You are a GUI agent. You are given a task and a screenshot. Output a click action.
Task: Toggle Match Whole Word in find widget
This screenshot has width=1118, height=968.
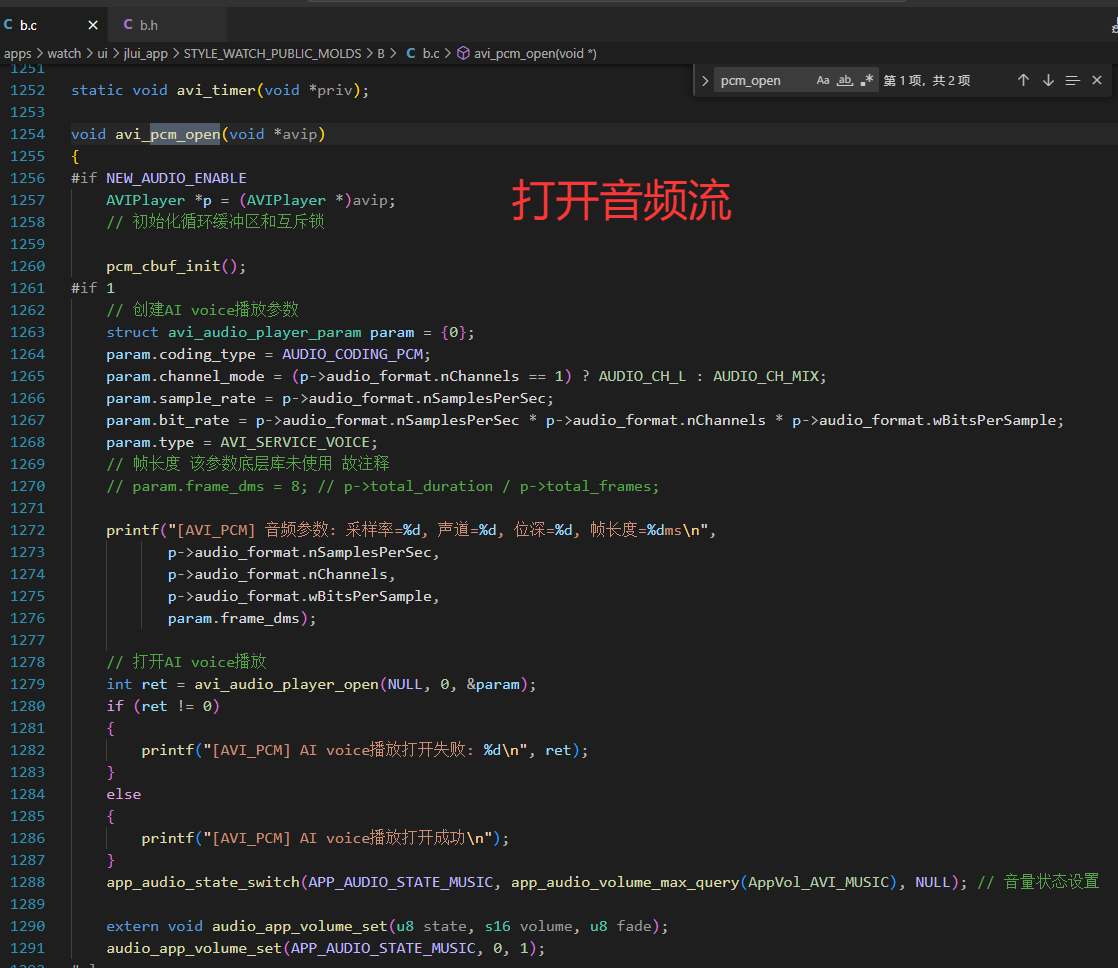click(x=845, y=81)
